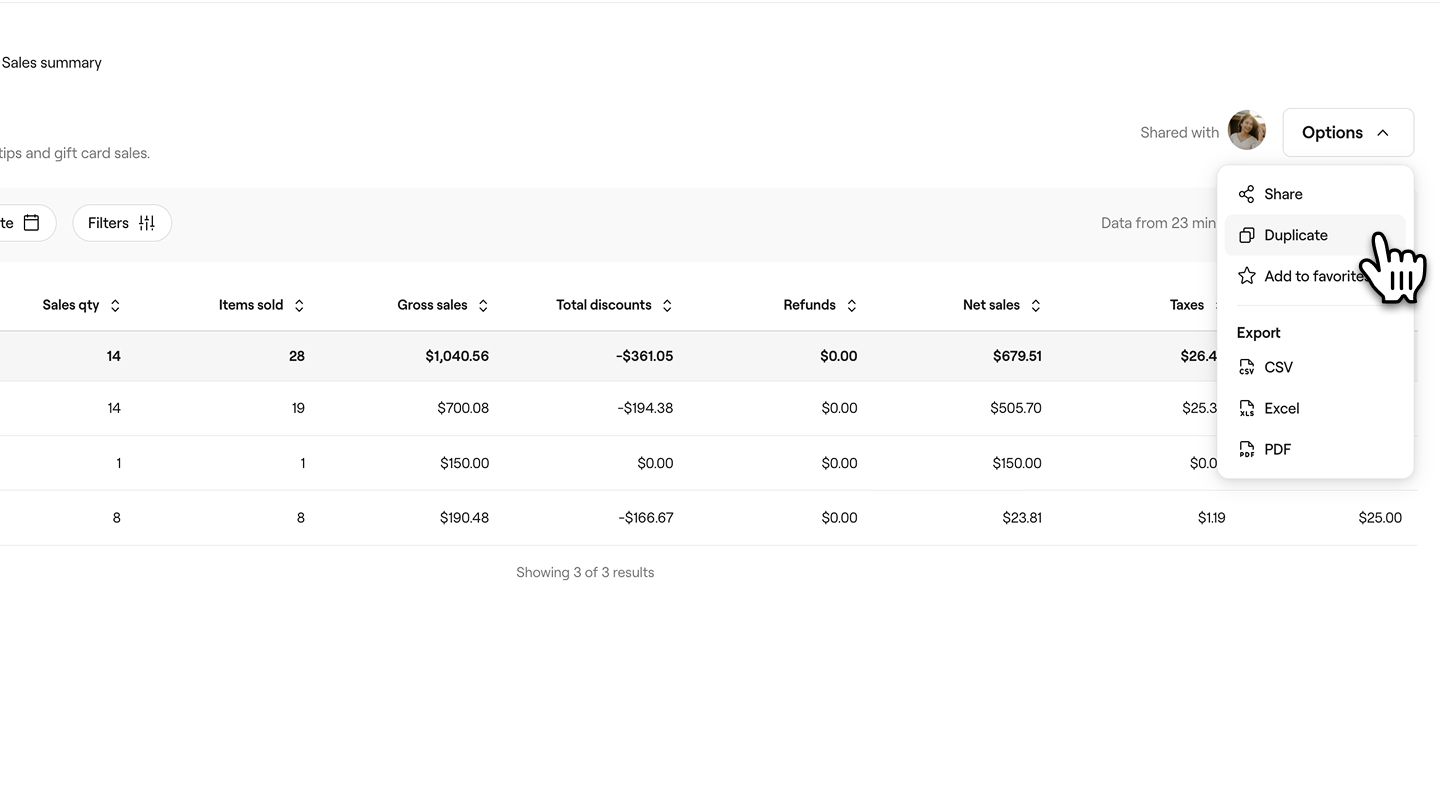
Task: Click the Share icon in options menu
Action: point(1246,194)
